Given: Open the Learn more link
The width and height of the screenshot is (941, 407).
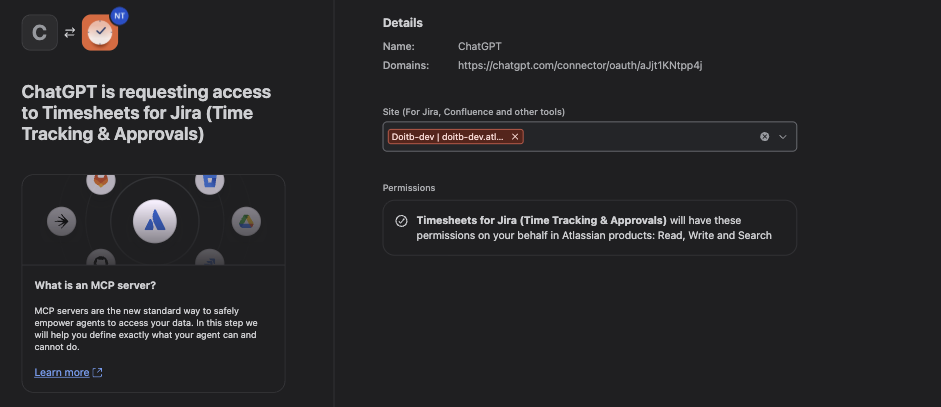Looking at the screenshot, I should tap(62, 372).
